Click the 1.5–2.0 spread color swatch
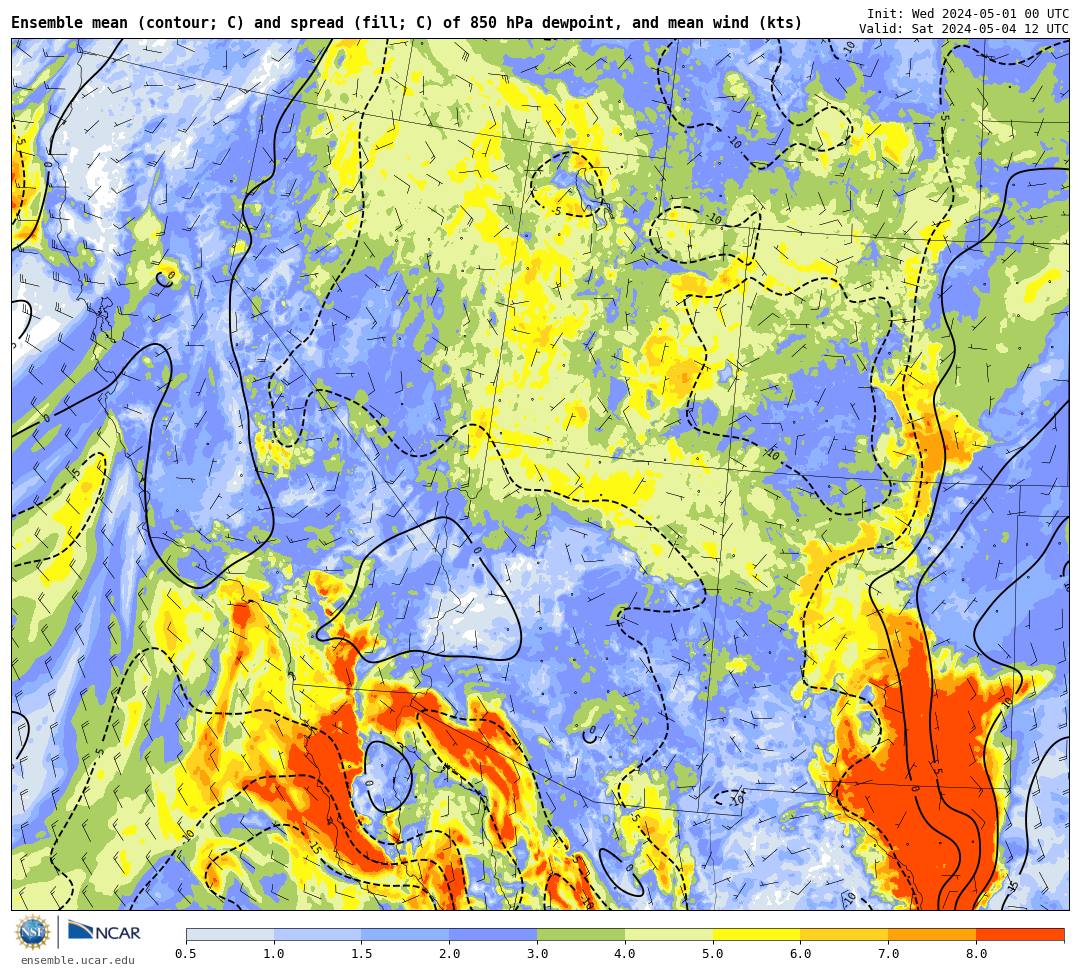The image size is (1080, 973). point(406,934)
